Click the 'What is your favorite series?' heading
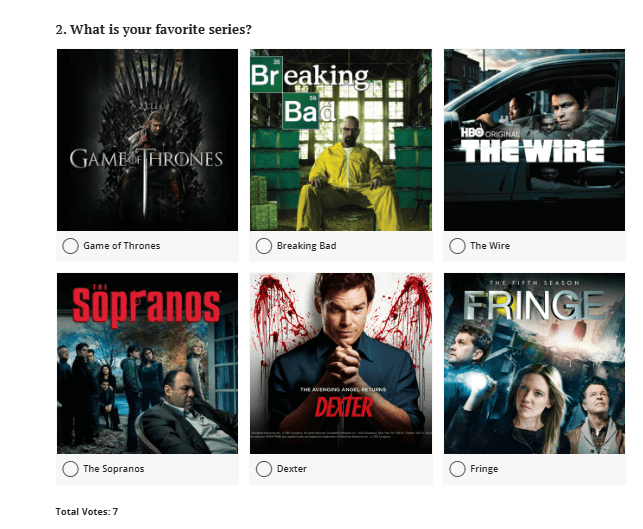 [x=153, y=30]
